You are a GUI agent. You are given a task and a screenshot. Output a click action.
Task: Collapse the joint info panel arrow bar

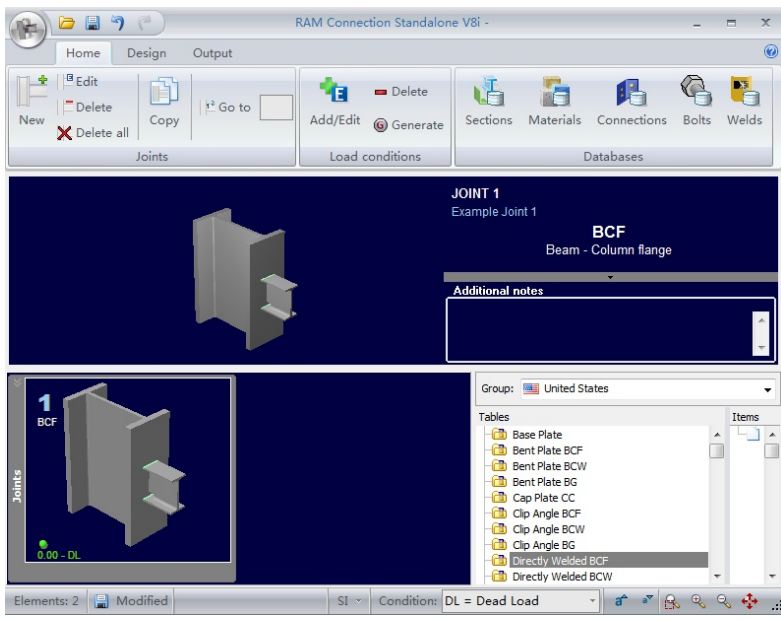610,277
